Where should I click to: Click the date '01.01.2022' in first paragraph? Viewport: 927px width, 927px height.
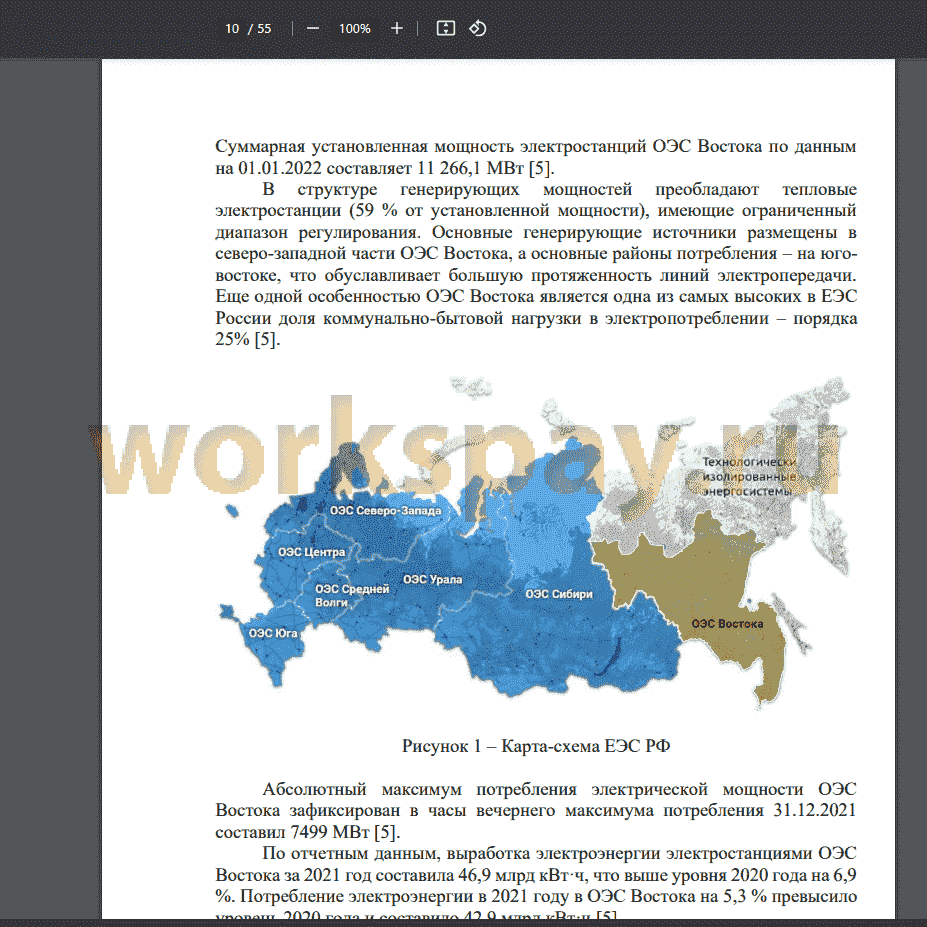click(280, 168)
